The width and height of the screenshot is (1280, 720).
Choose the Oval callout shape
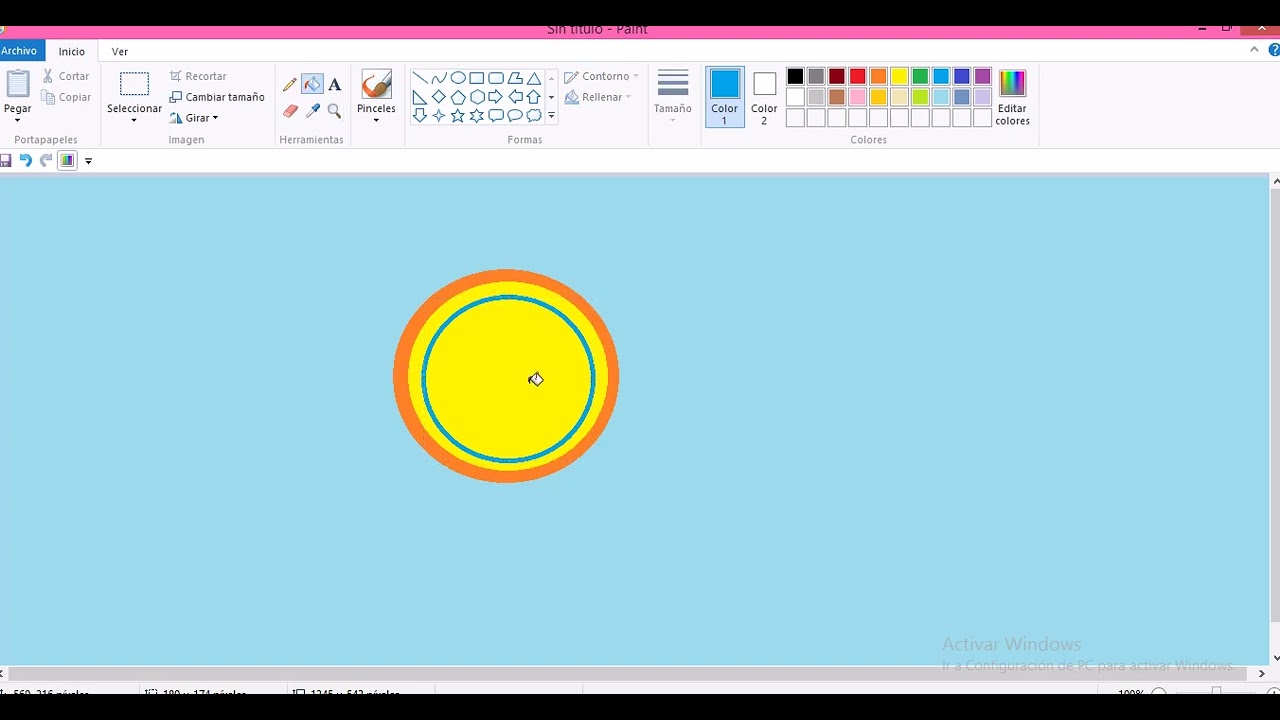click(x=515, y=116)
